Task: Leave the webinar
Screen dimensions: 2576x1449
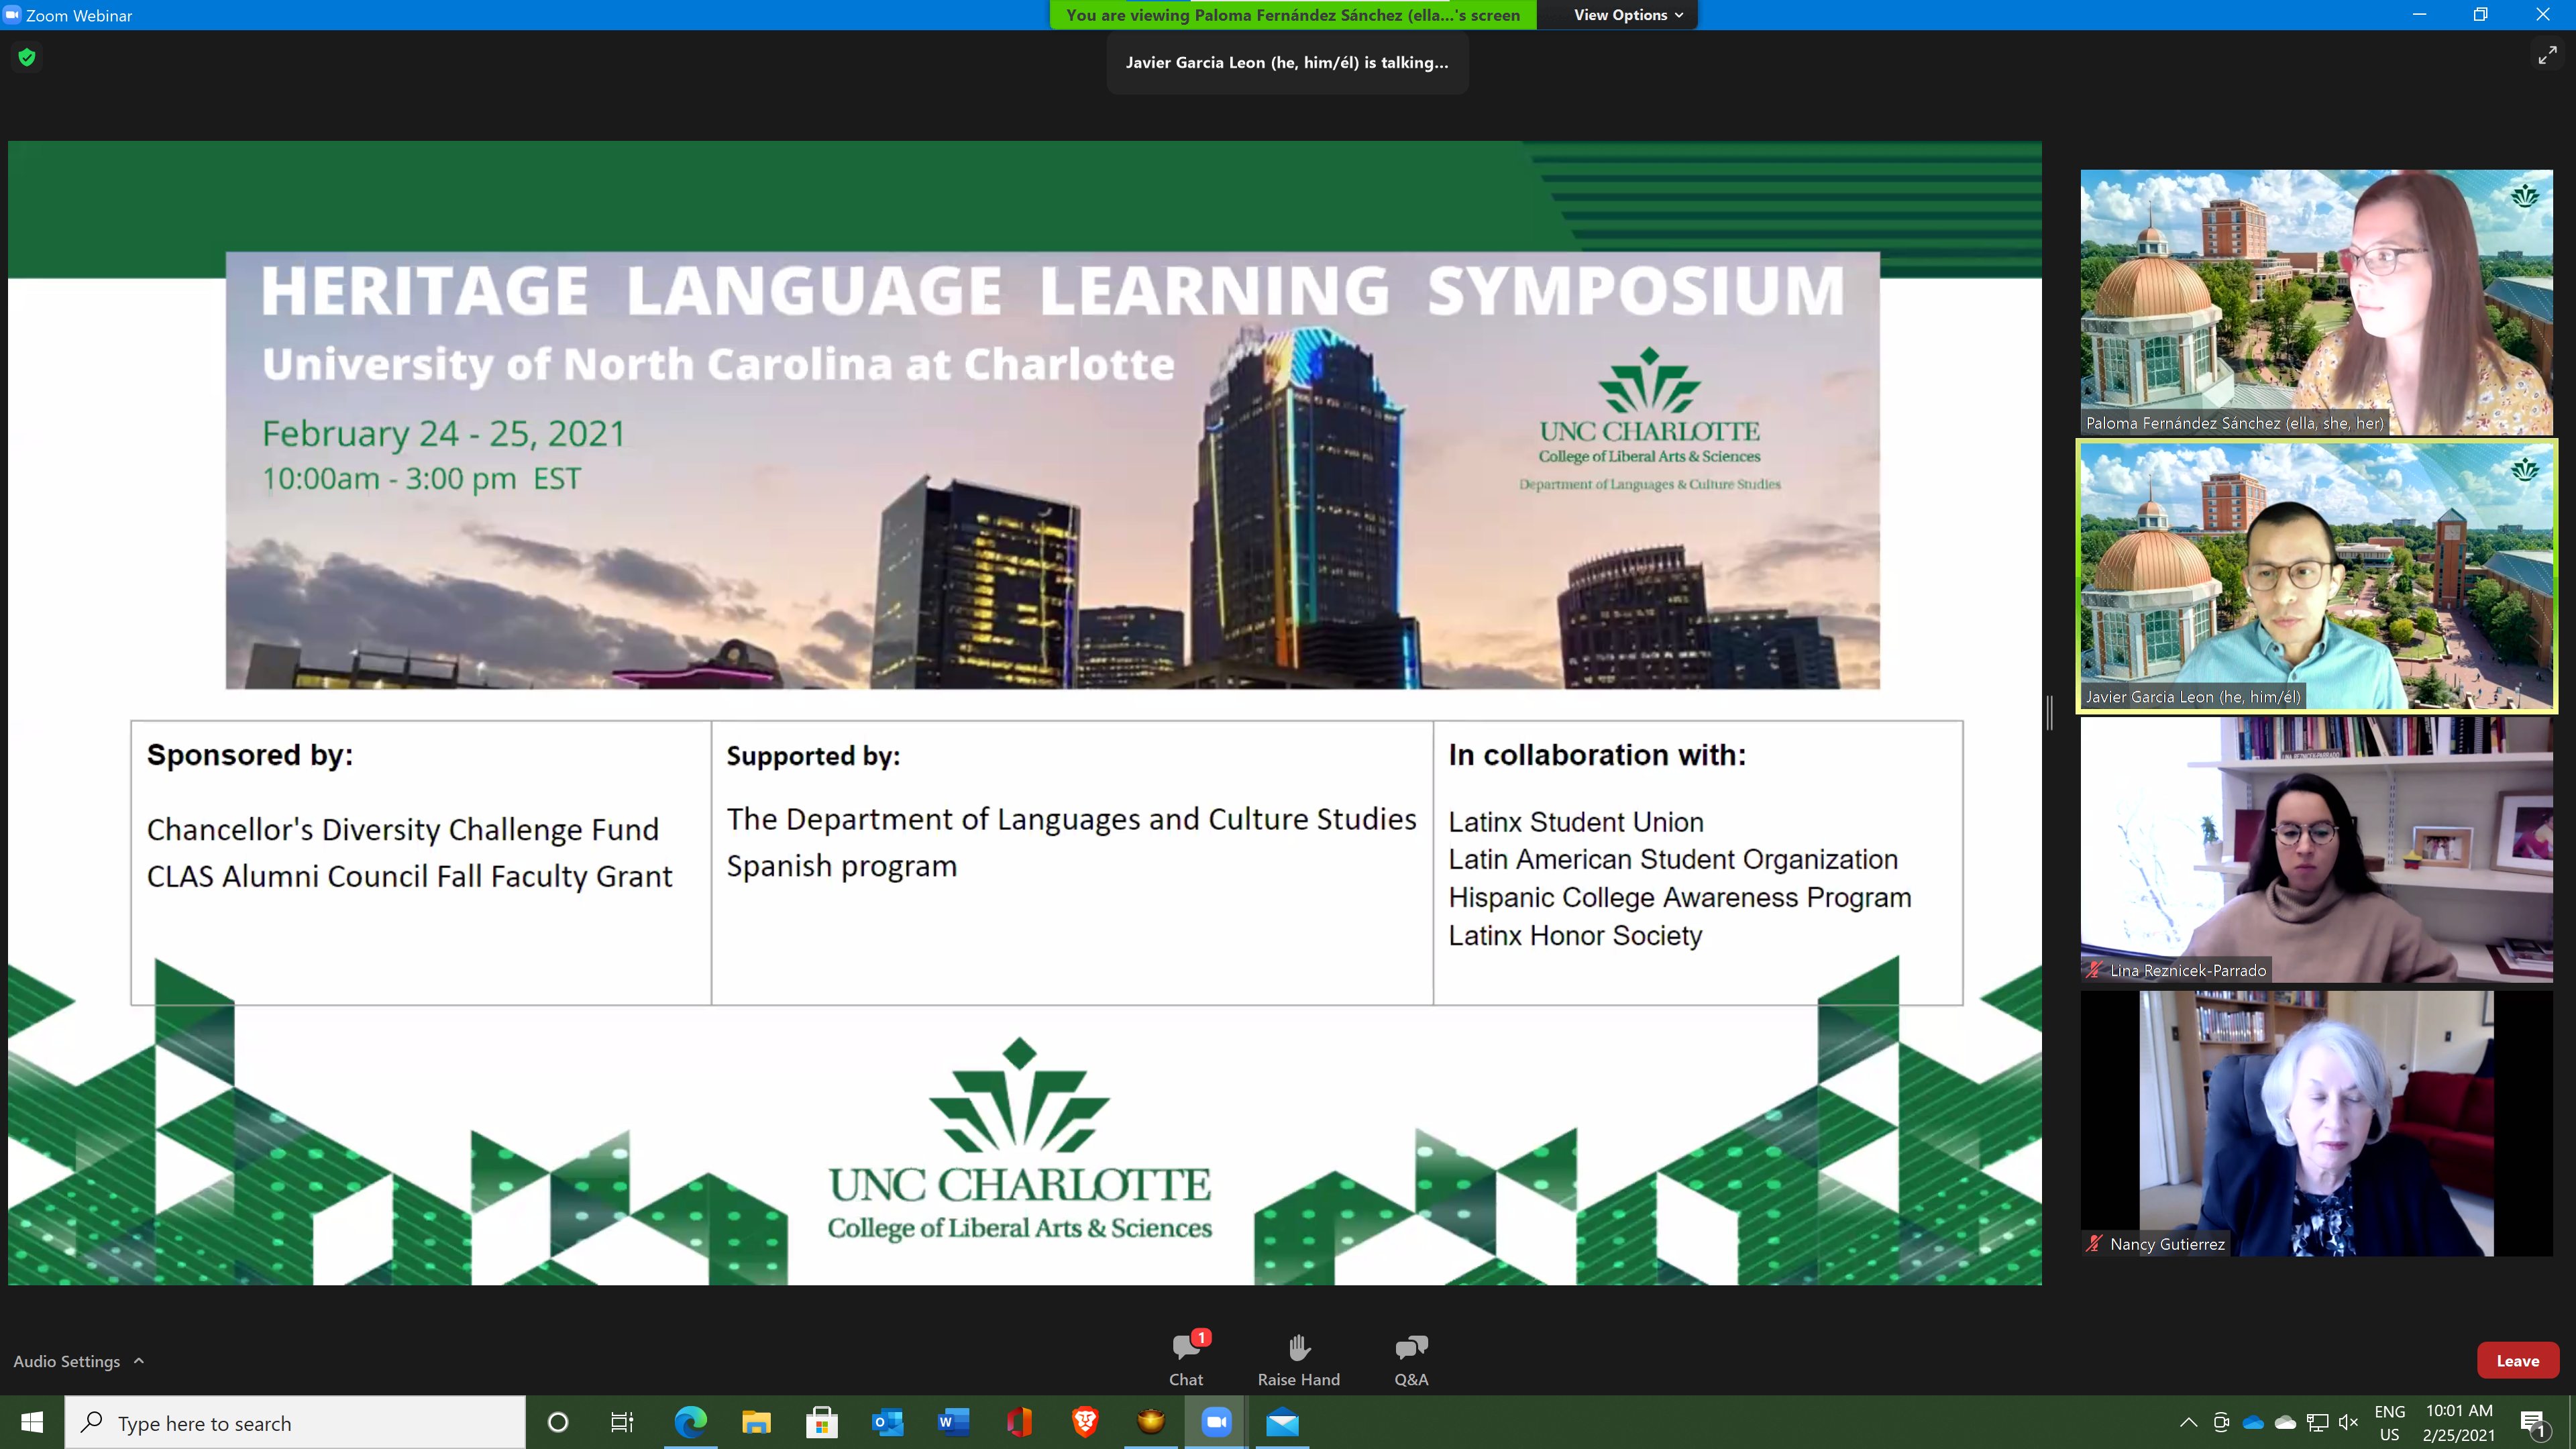Action: click(x=2517, y=1361)
